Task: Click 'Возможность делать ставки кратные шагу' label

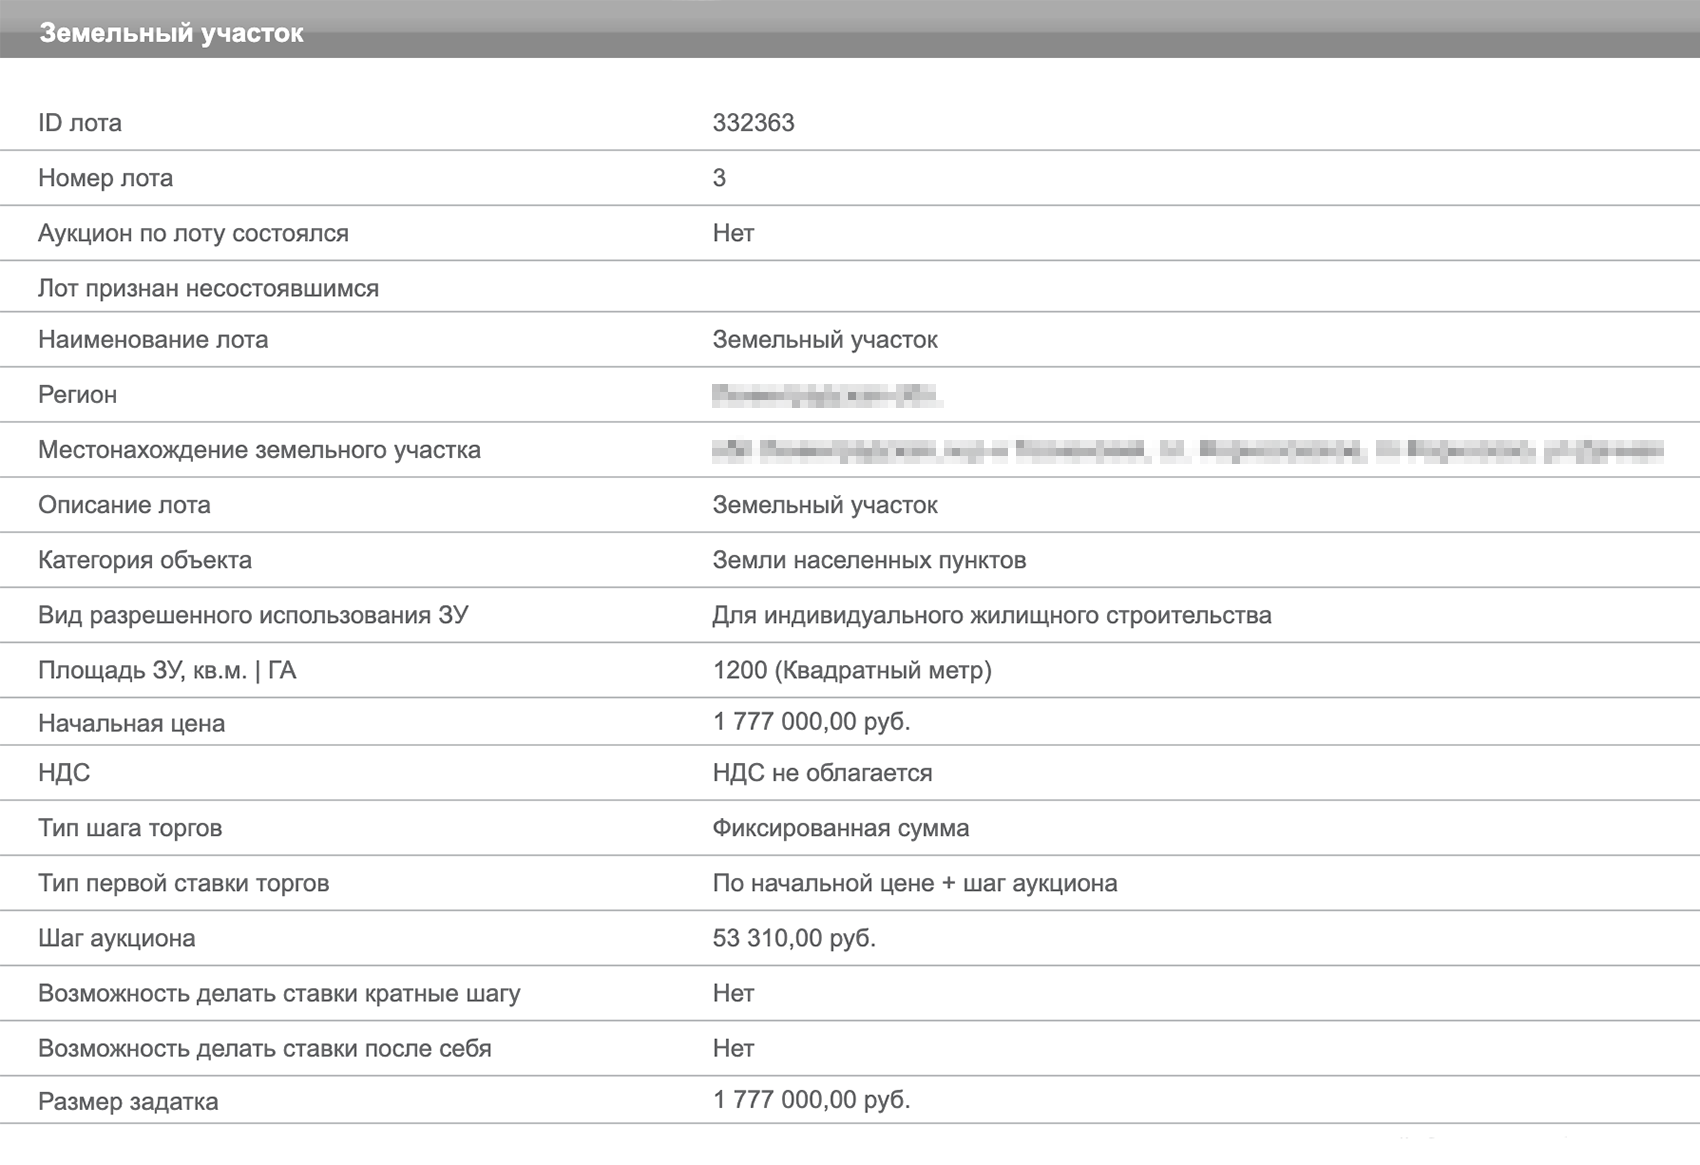Action: [x=279, y=993]
